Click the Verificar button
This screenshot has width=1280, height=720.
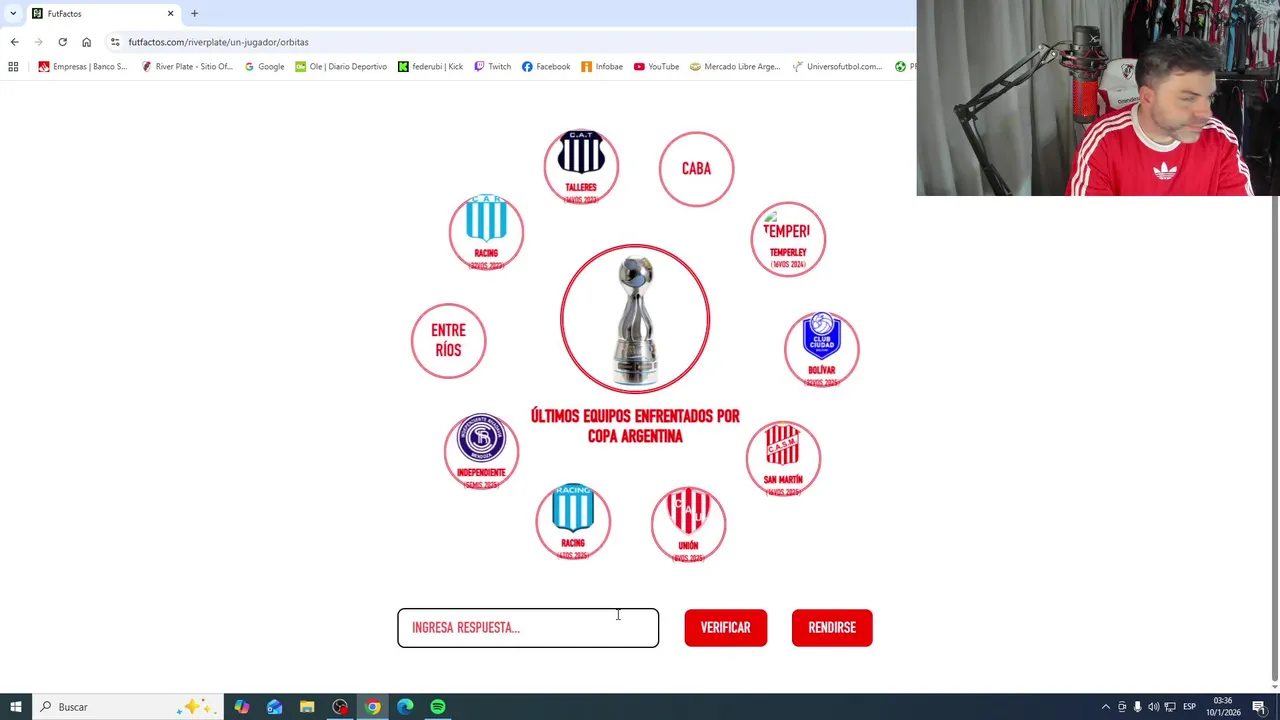[x=725, y=628]
